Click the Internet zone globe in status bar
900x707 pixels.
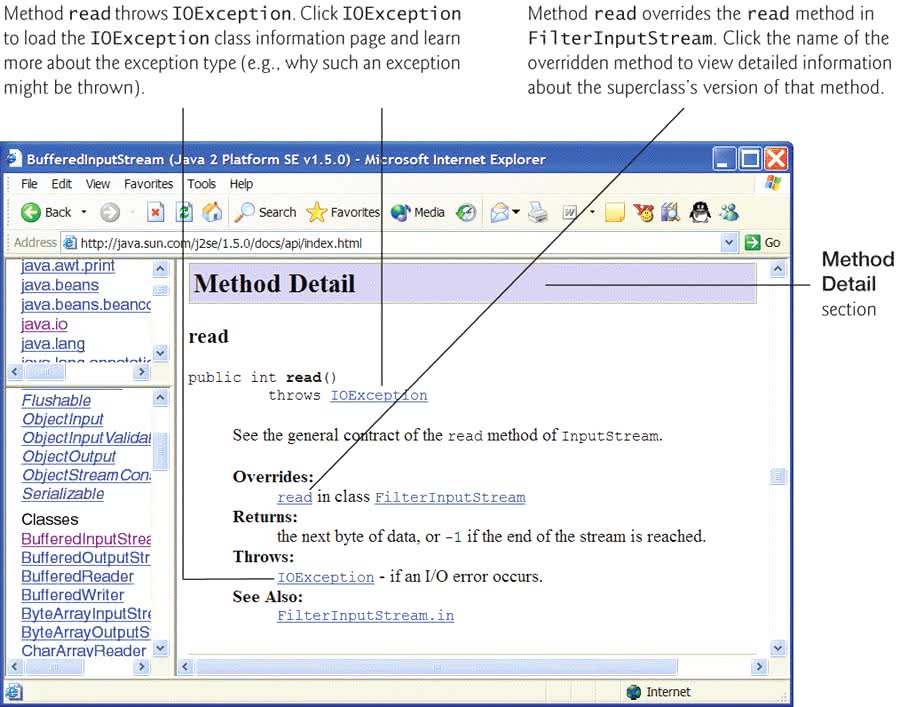(x=634, y=692)
